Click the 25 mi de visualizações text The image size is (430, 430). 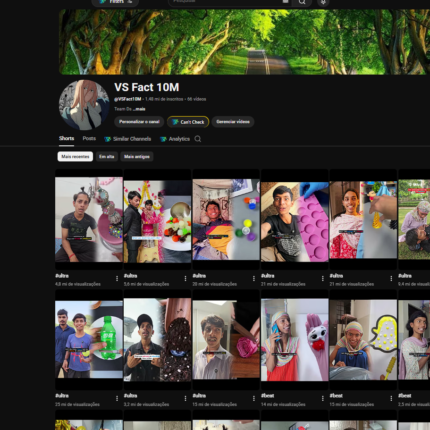tap(77, 404)
